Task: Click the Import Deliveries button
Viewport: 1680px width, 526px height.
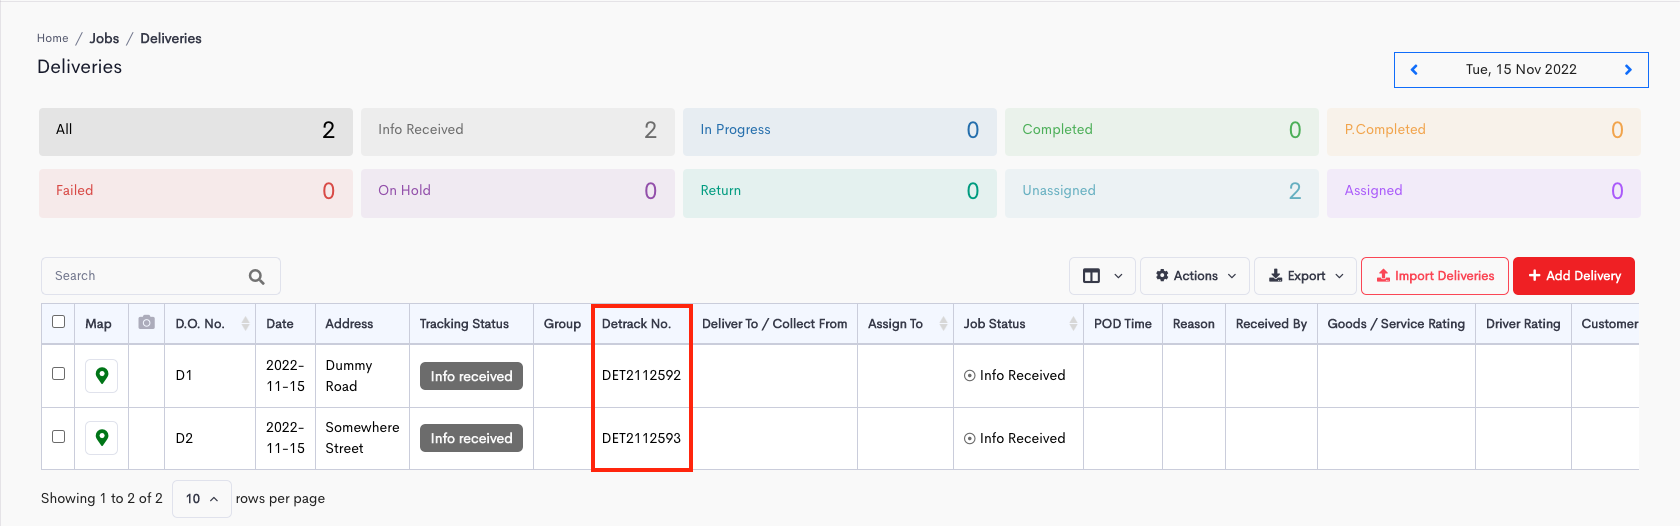Action: pos(1435,276)
